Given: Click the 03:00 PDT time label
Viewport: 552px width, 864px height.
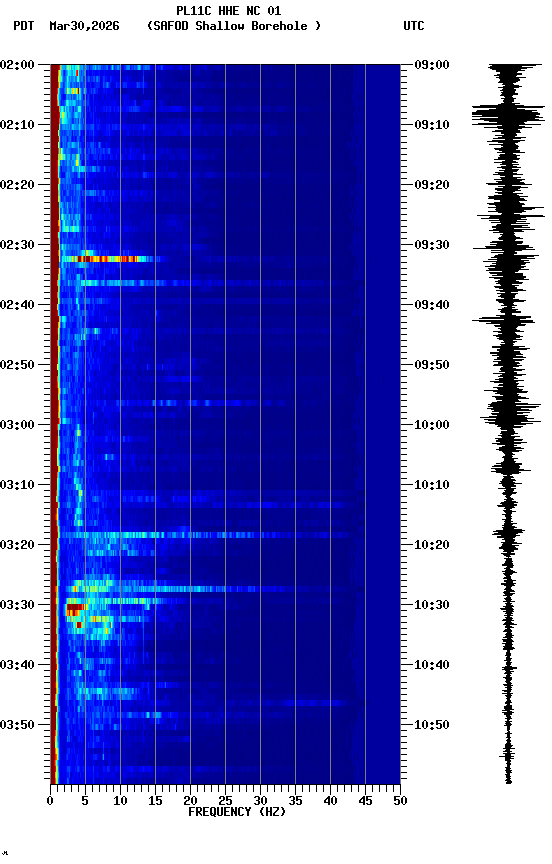Looking at the screenshot, I should click(x=17, y=425).
